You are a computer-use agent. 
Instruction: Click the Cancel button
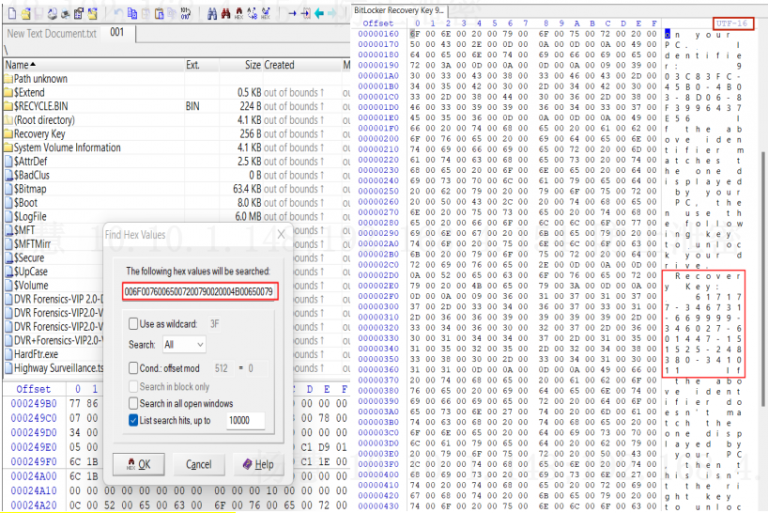(x=198, y=464)
